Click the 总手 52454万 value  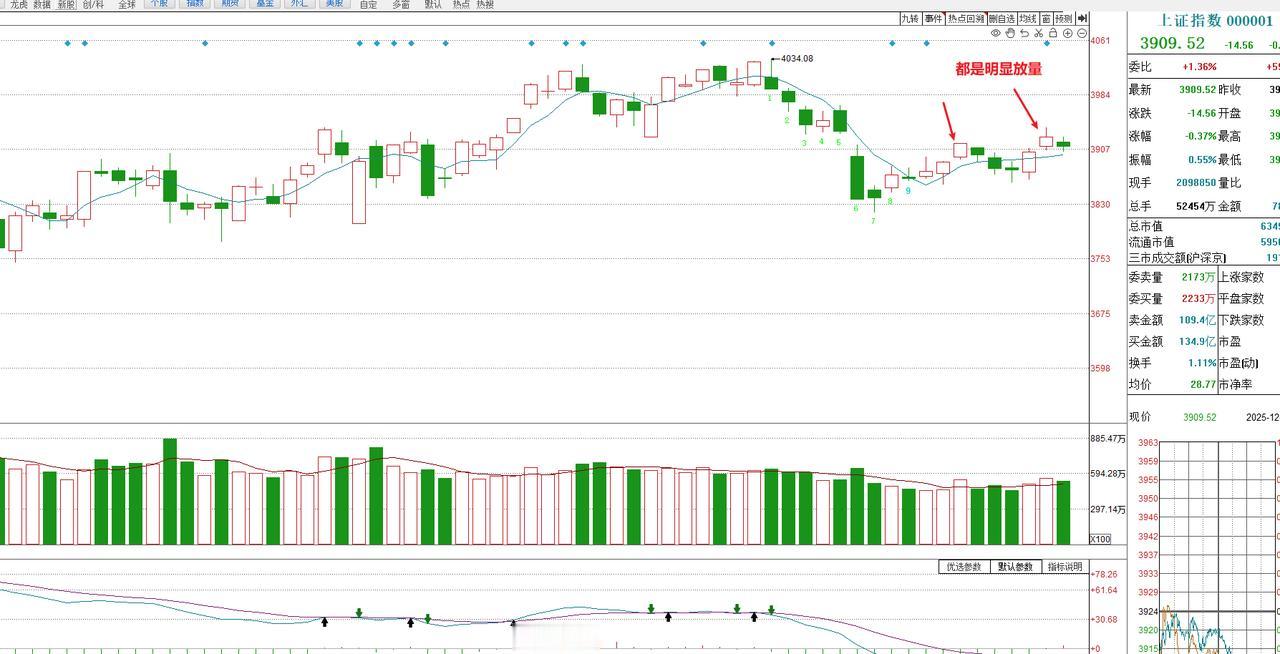click(1195, 206)
